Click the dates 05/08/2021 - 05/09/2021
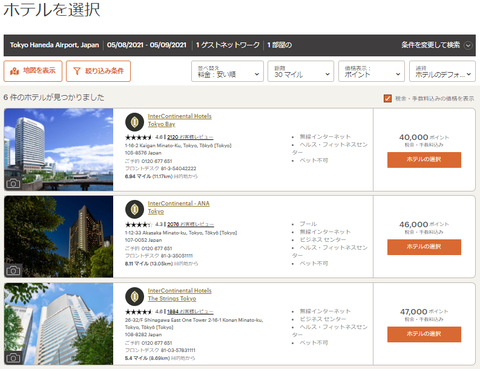This screenshot has width=480, height=369. 147,45
